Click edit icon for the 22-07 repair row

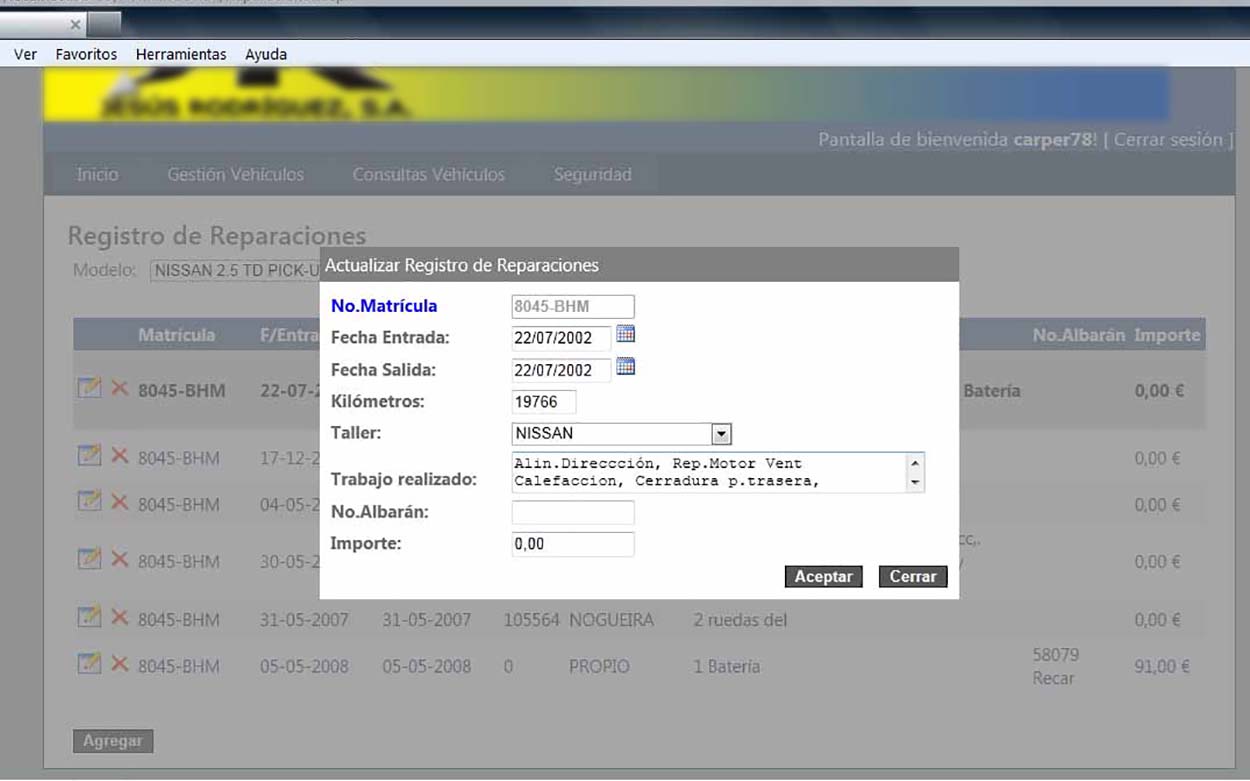click(x=89, y=387)
